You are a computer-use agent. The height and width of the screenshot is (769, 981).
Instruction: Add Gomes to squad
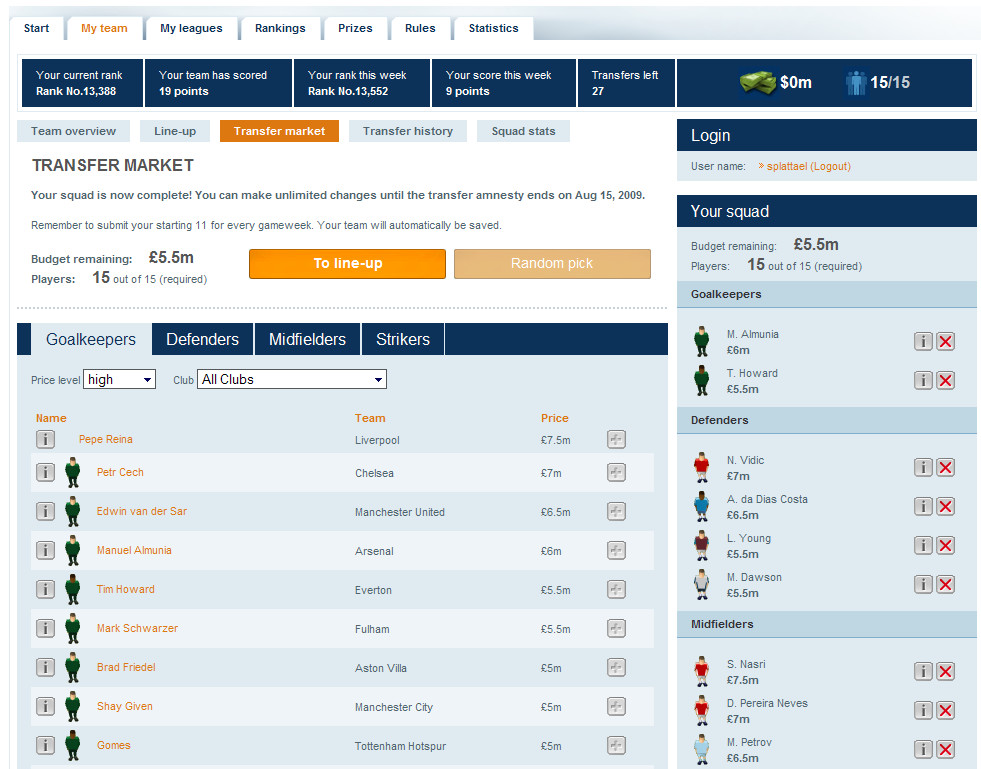[x=616, y=745]
